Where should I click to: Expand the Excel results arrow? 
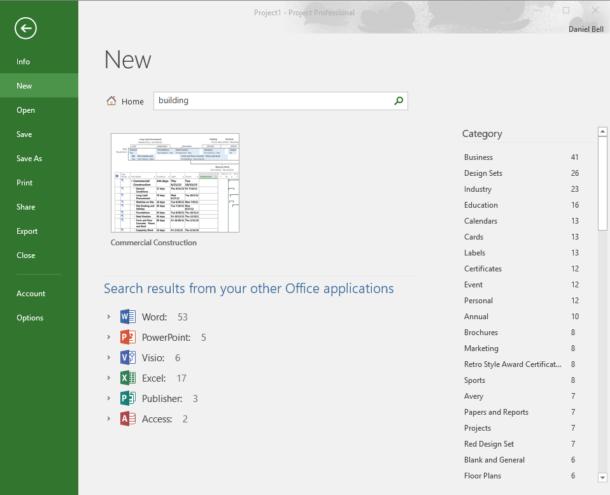click(109, 378)
